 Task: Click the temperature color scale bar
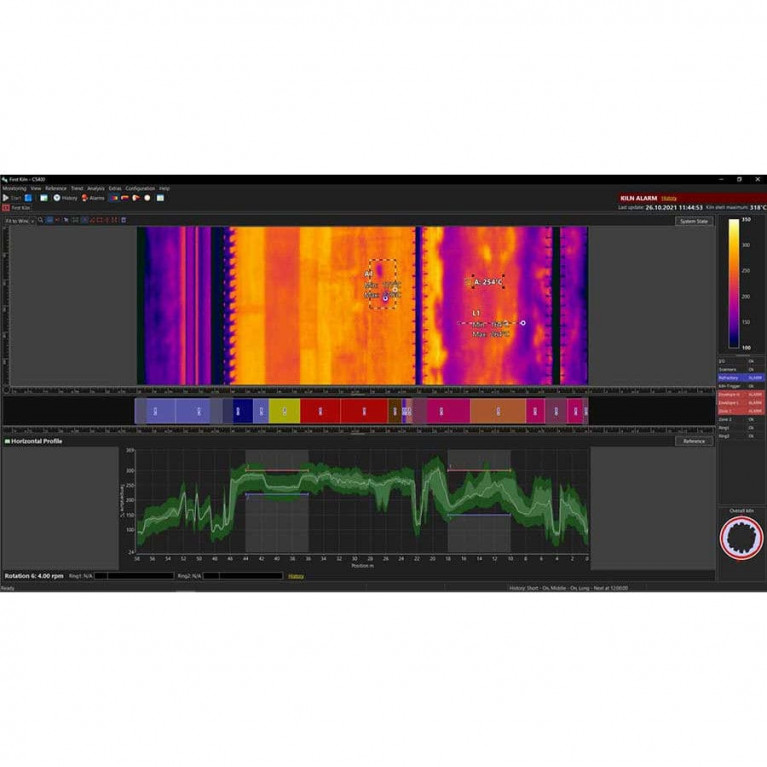(734, 283)
